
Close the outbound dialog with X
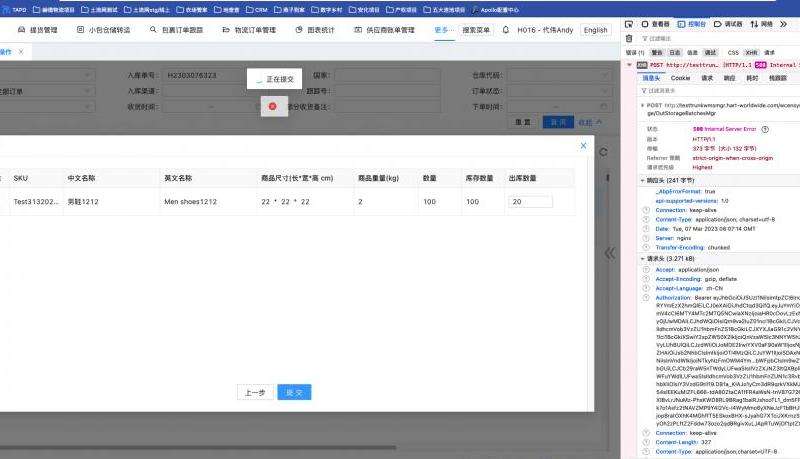pos(584,146)
